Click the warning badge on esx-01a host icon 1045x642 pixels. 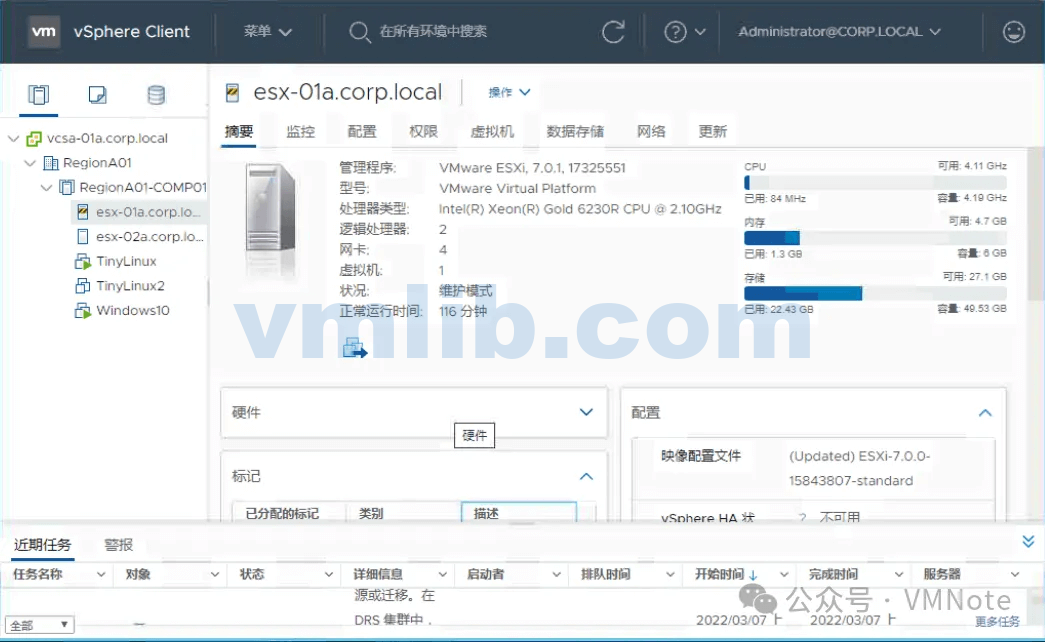tap(81, 211)
